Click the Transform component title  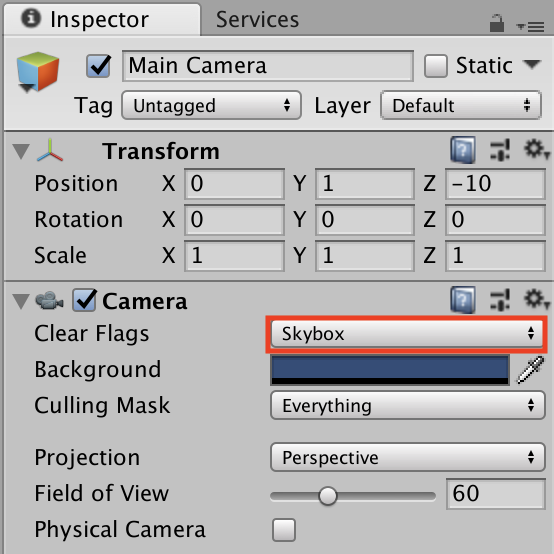pyautogui.click(x=161, y=151)
